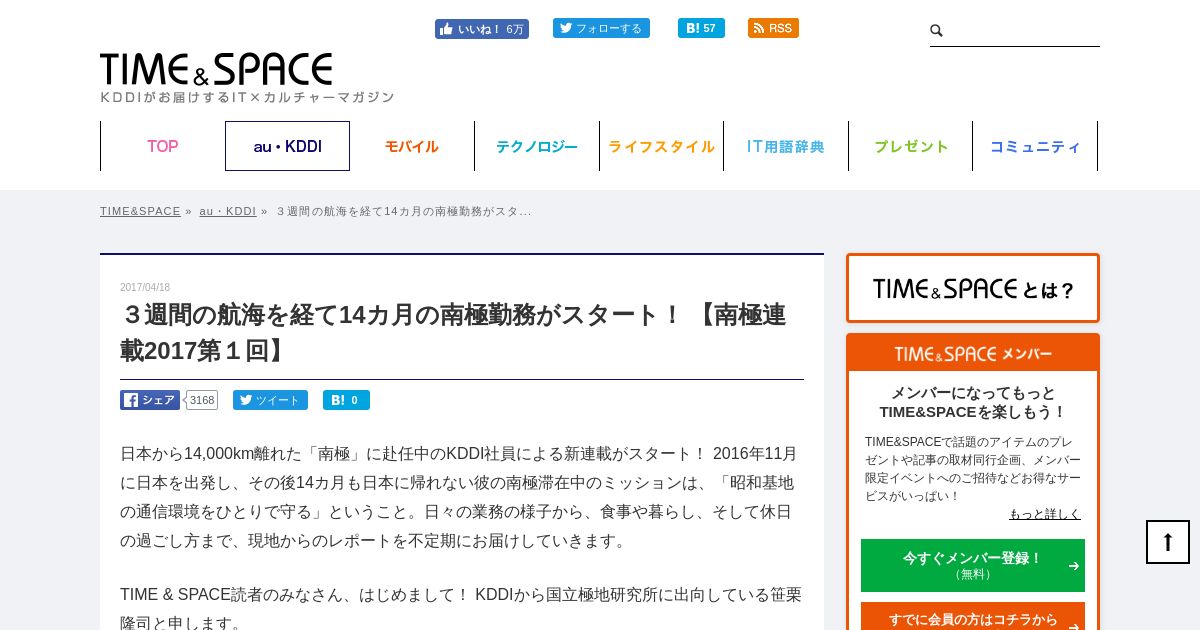The image size is (1200, 630).
Task: Click the Facebook いいね! button in header
Action: 482,29
